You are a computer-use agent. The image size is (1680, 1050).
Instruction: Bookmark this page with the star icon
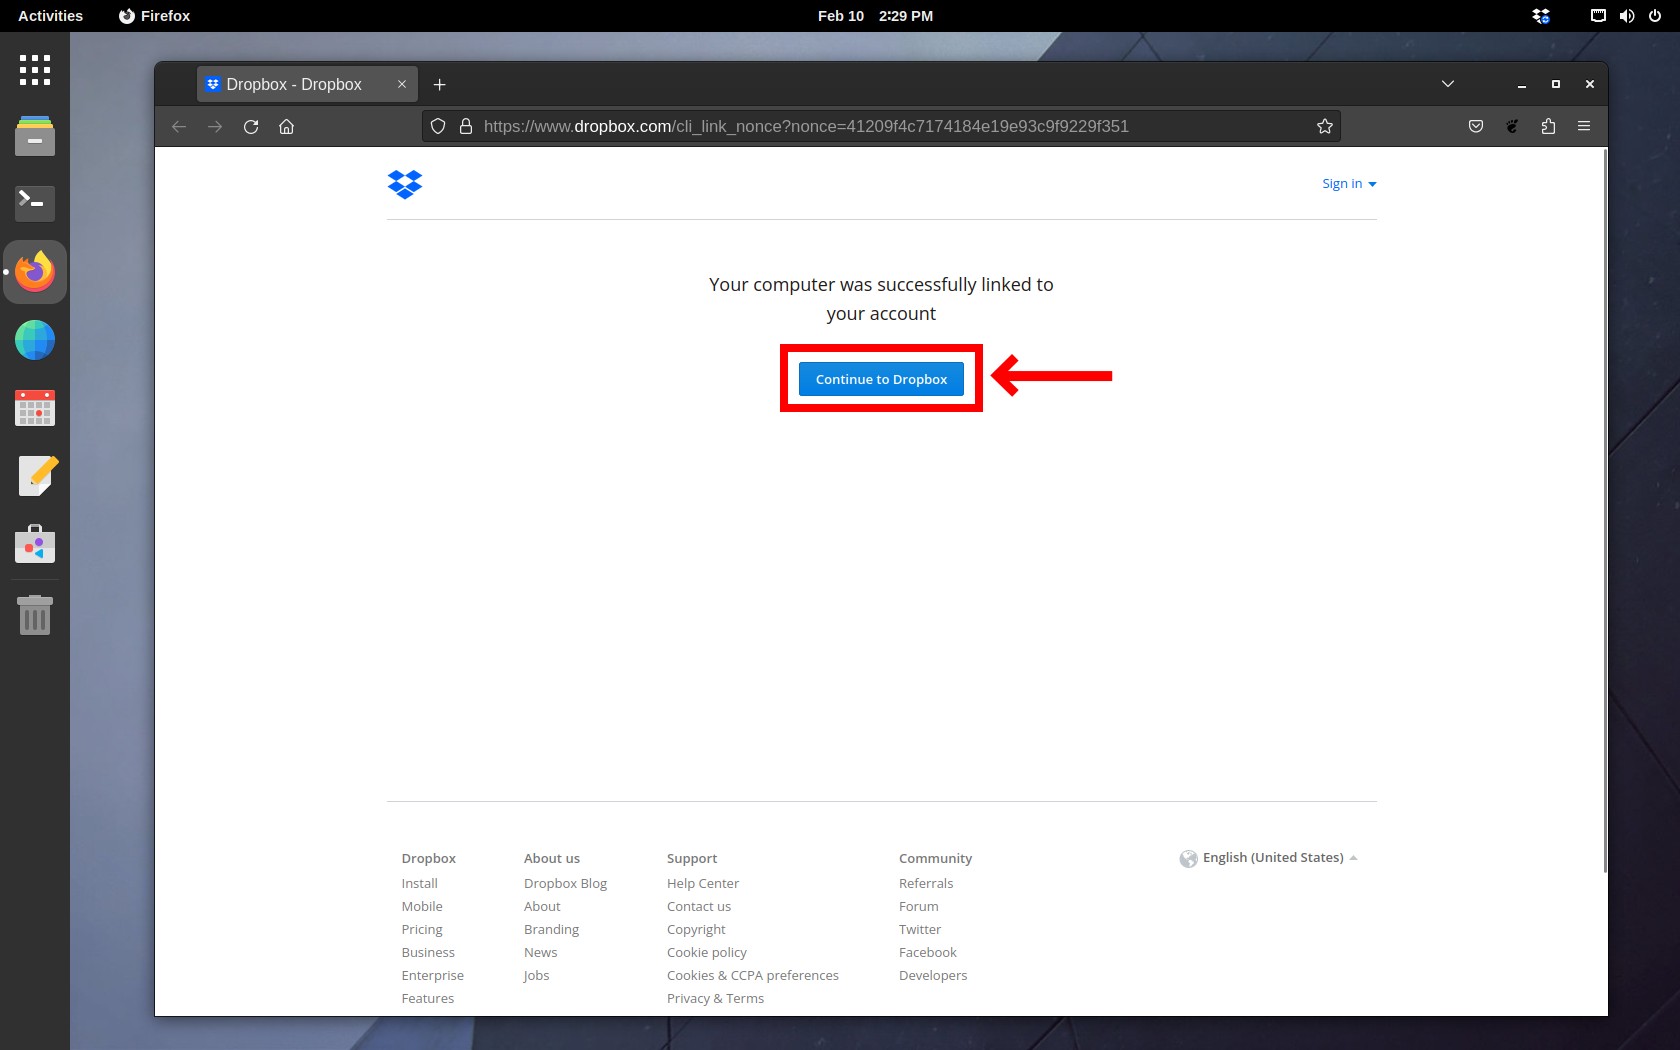click(1325, 126)
